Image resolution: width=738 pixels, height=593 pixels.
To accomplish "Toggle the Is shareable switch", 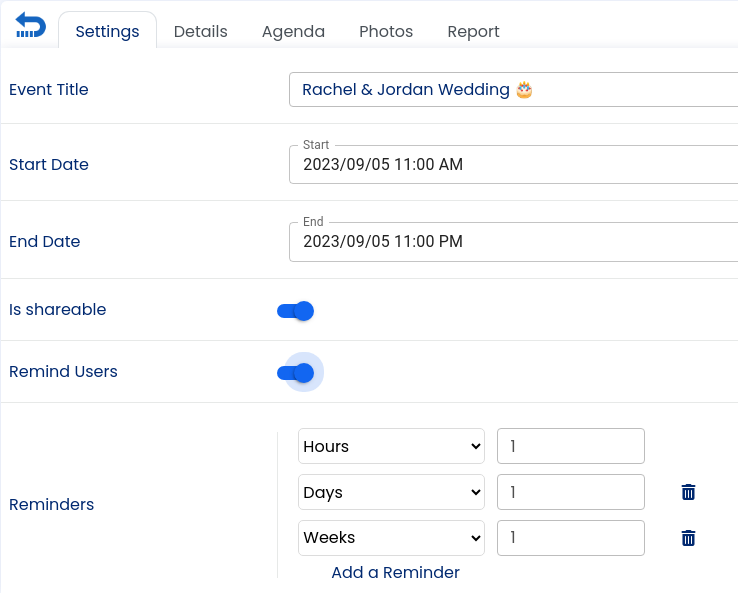I will 296,311.
